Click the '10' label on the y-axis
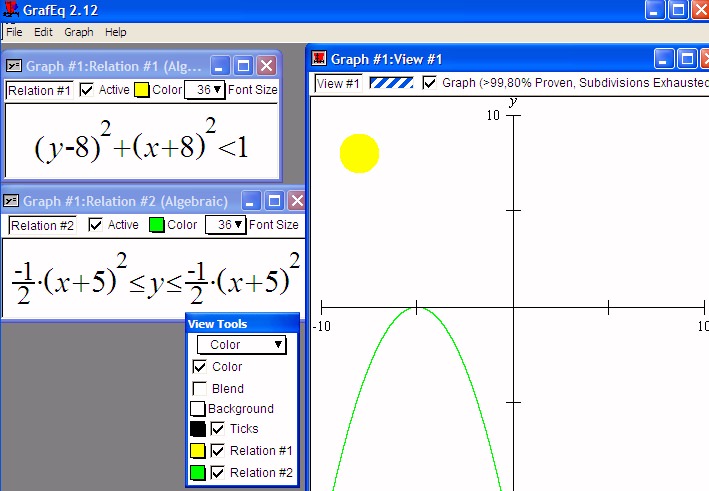 [493, 115]
